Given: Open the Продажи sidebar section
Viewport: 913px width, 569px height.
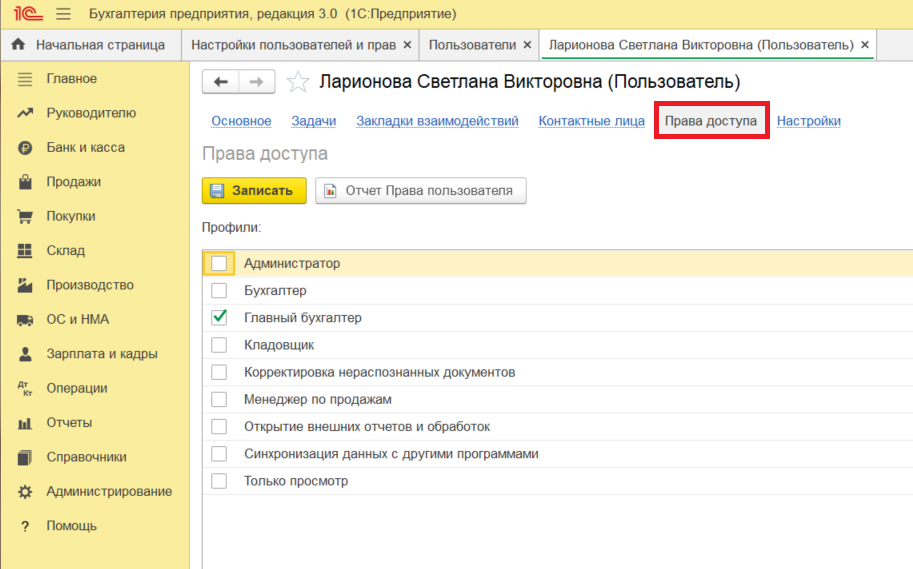Looking at the screenshot, I should tap(73, 182).
